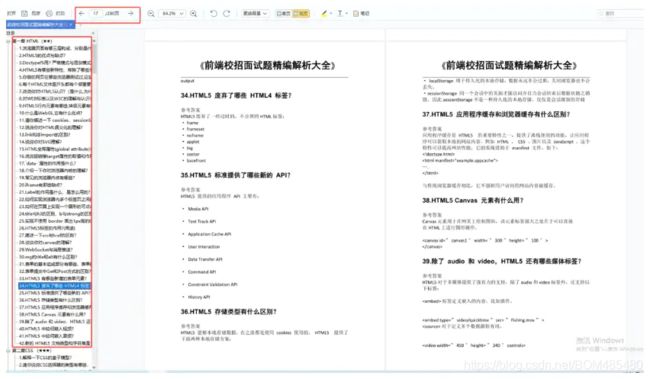Open outline item 16 about target attribute
The width and height of the screenshot is (650, 379).
(x=54, y=156)
